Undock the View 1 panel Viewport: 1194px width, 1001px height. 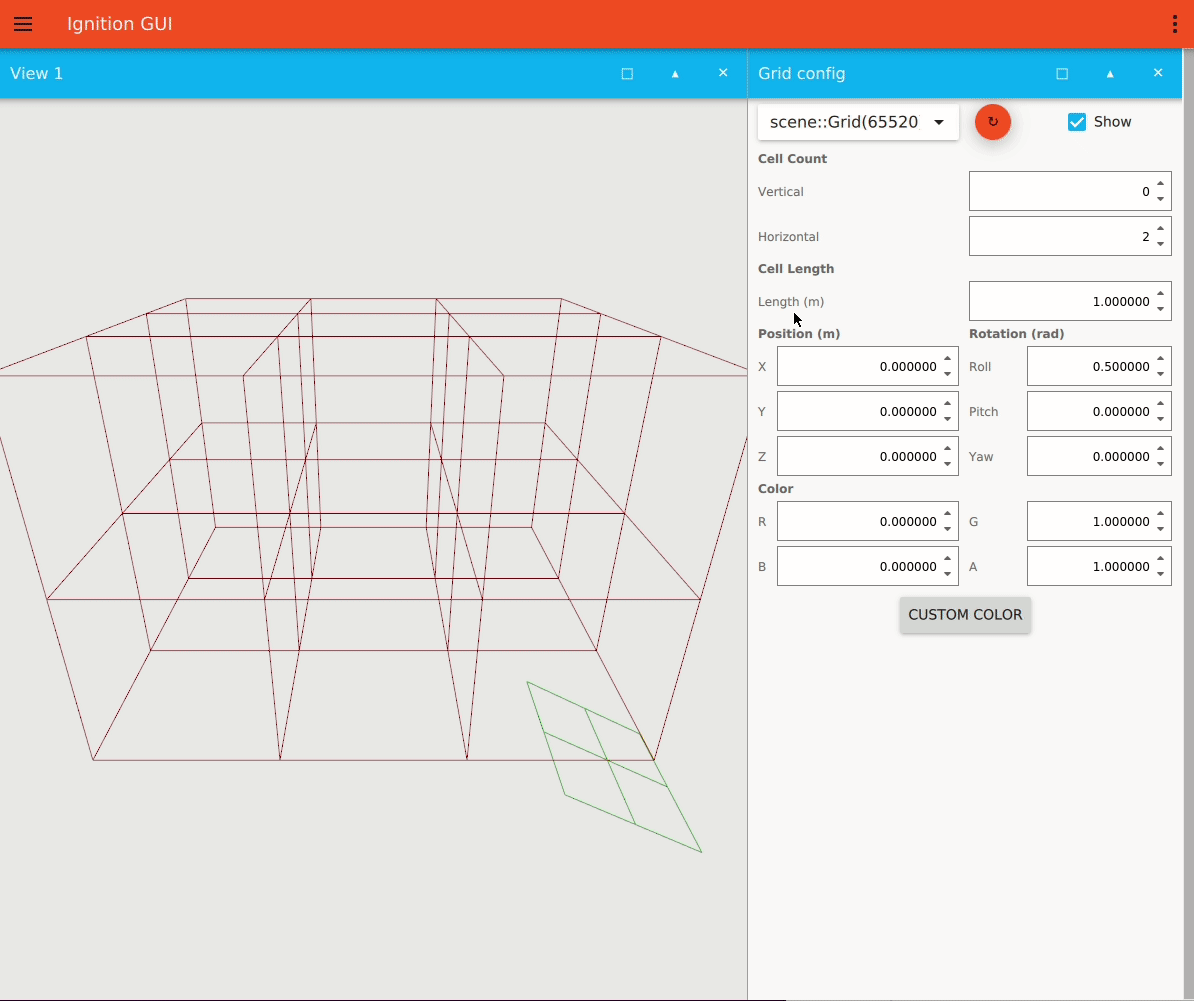click(627, 74)
